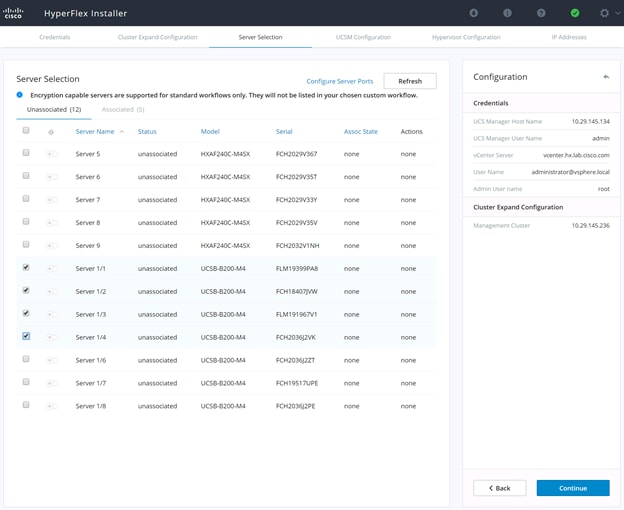This screenshot has height=510, width=624.
Task: Sort by the Assoc State column header
Action: [361, 132]
